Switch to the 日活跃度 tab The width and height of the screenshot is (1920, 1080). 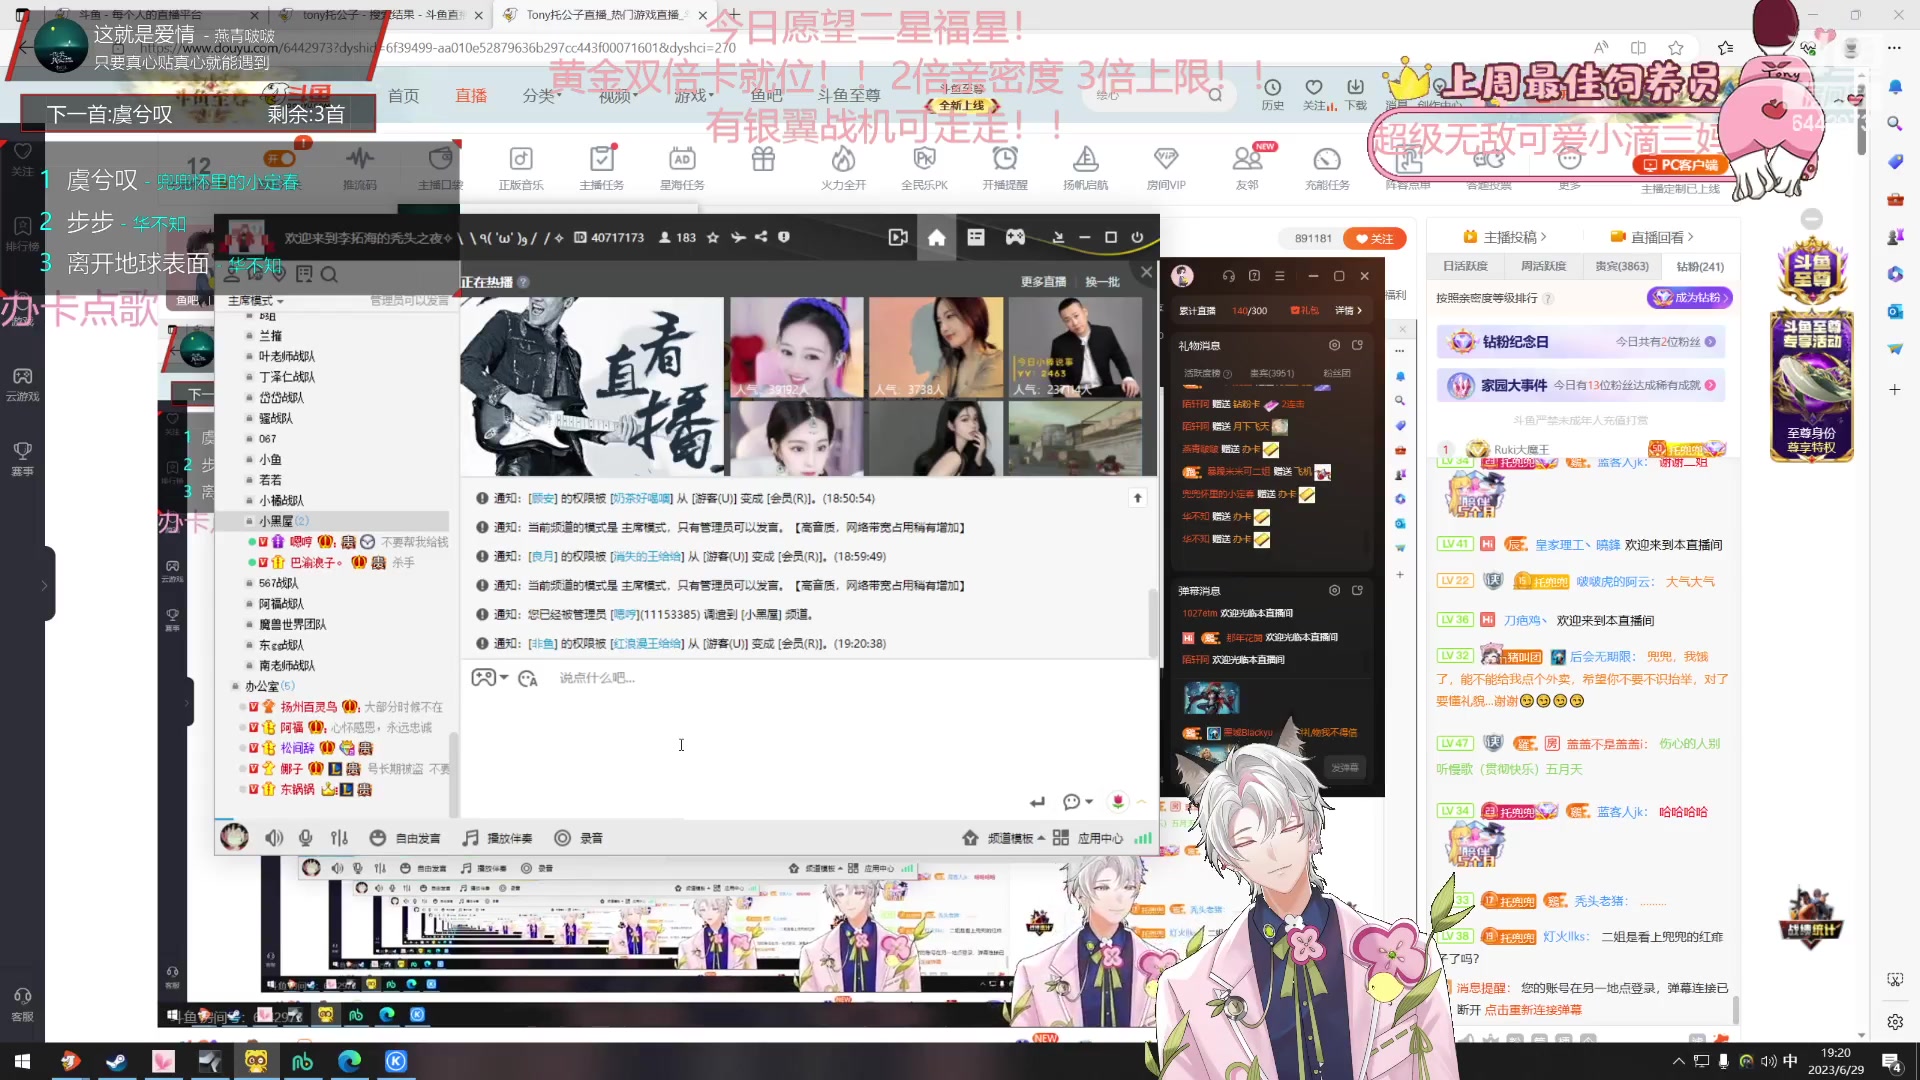(x=1465, y=266)
